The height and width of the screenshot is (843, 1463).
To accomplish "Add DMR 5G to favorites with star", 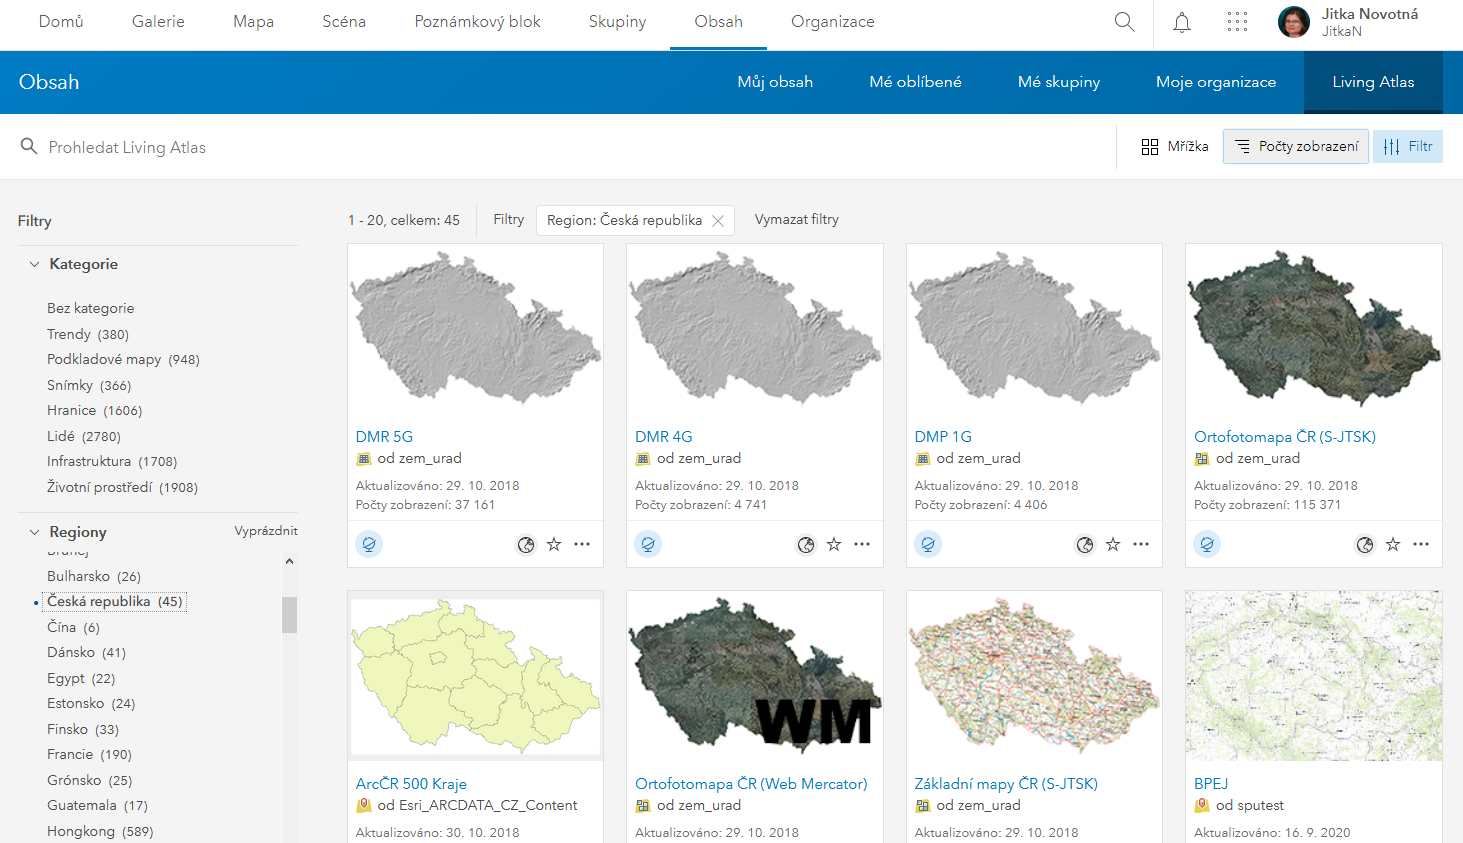I will point(554,544).
